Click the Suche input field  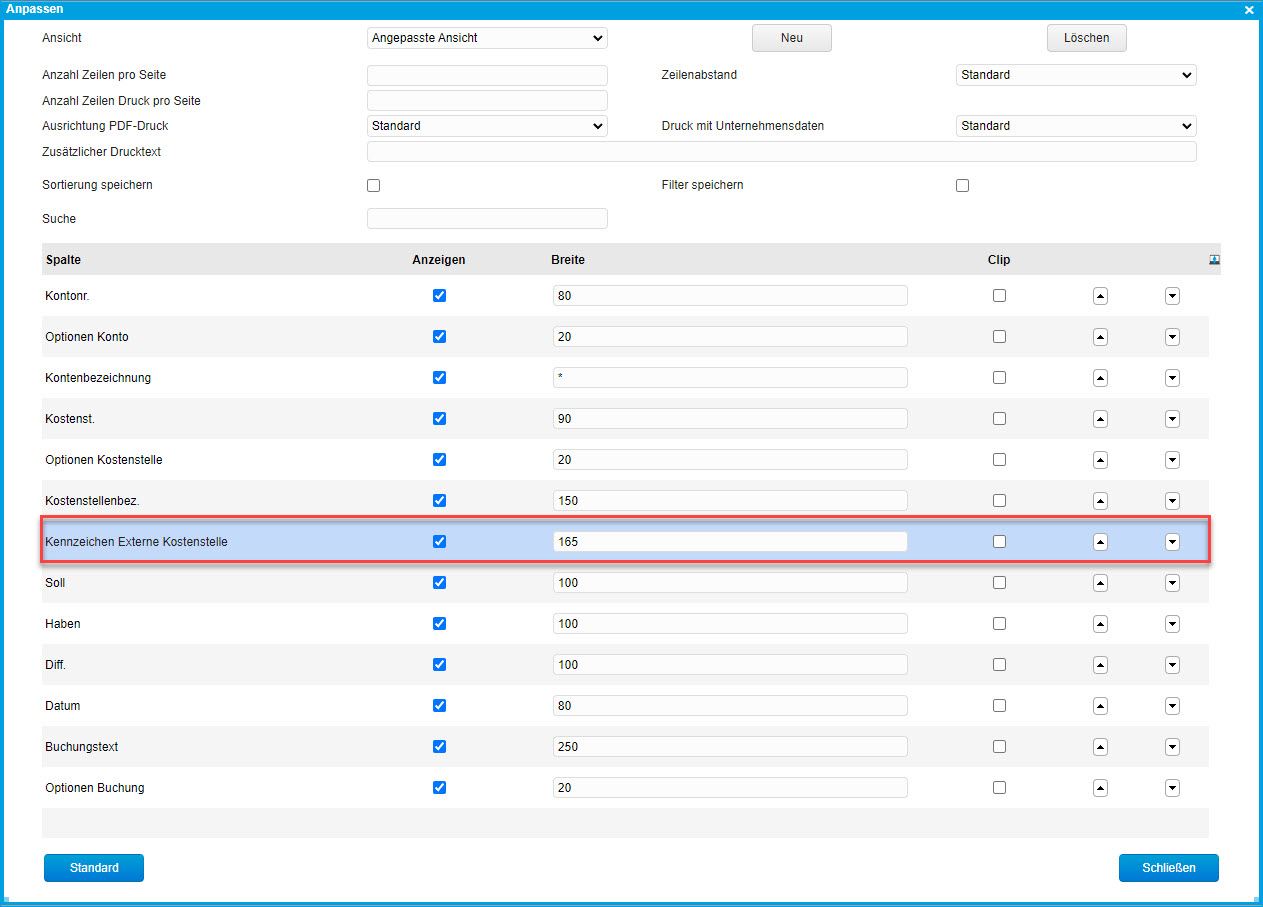click(487, 218)
